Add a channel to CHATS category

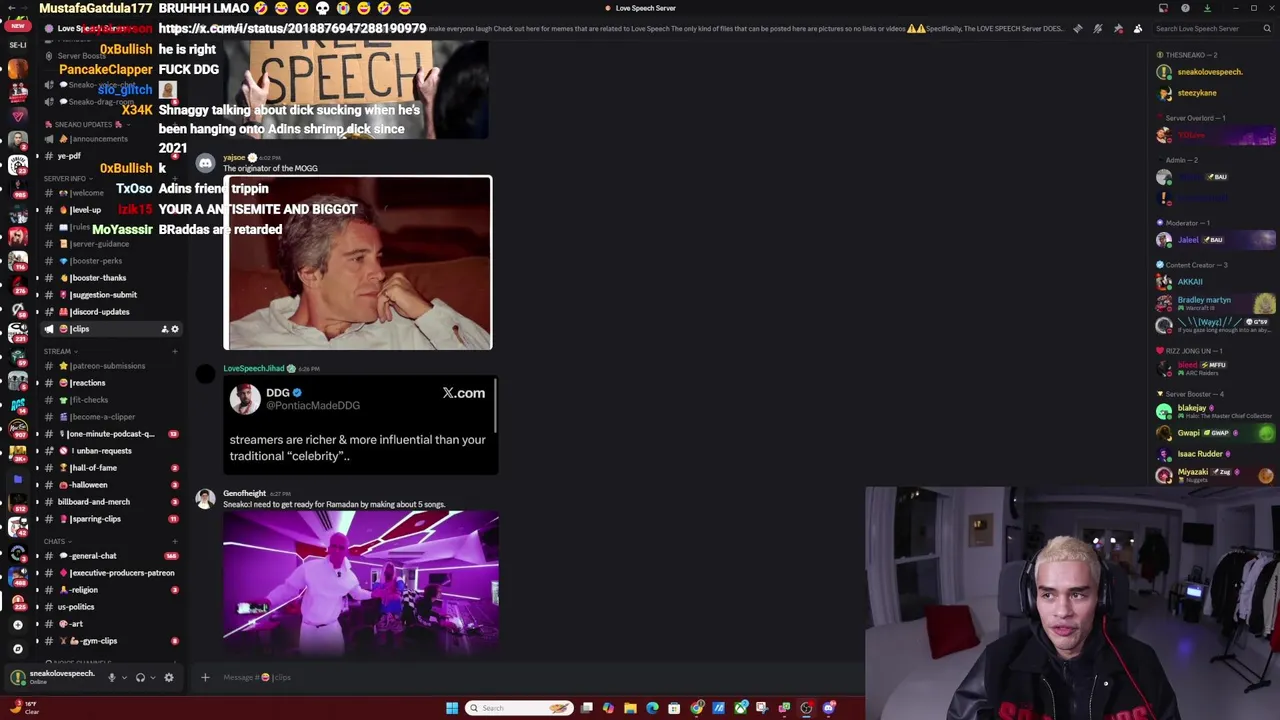[174, 541]
